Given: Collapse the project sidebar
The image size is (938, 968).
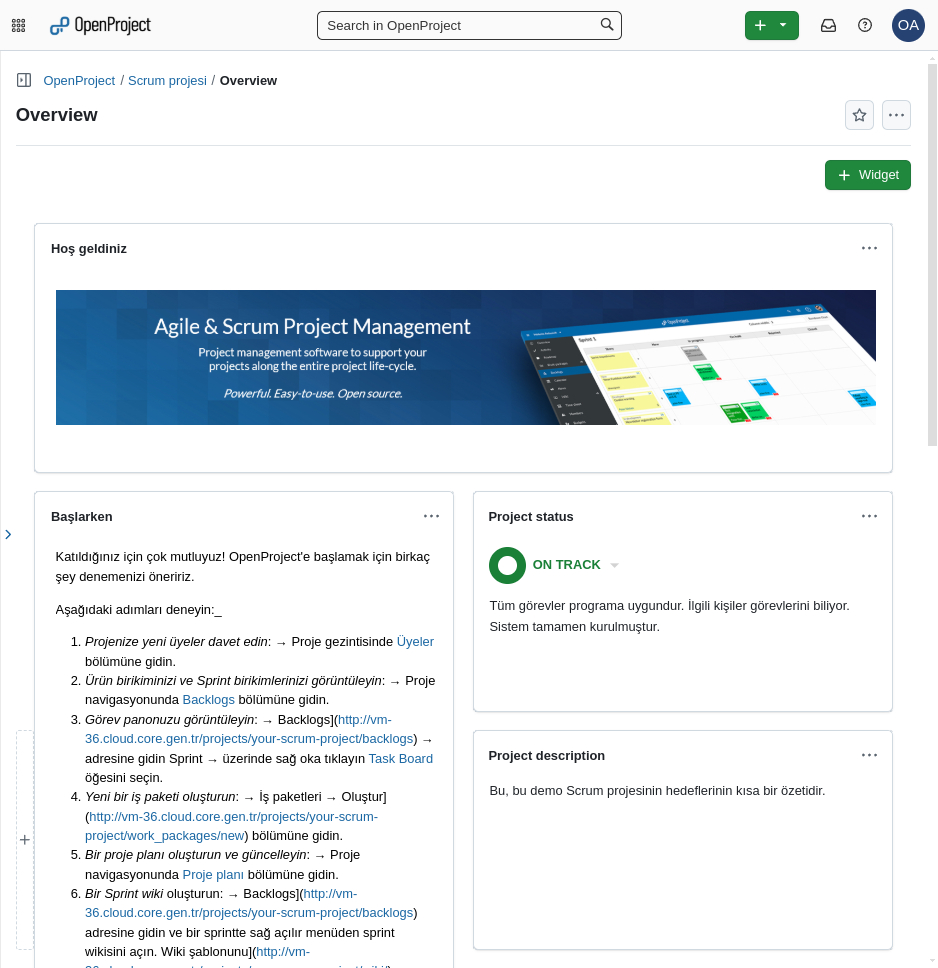Looking at the screenshot, I should click(24, 80).
